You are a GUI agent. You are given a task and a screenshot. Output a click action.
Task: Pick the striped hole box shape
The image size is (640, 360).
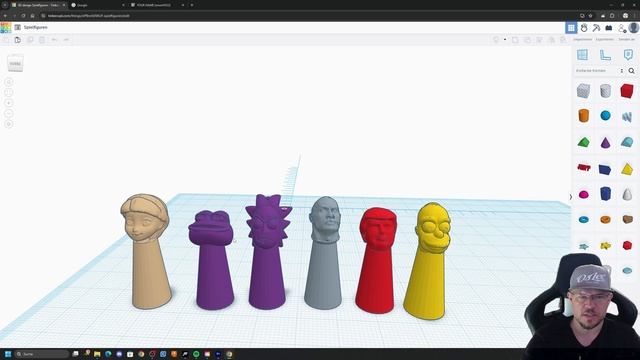pyautogui.click(x=583, y=91)
